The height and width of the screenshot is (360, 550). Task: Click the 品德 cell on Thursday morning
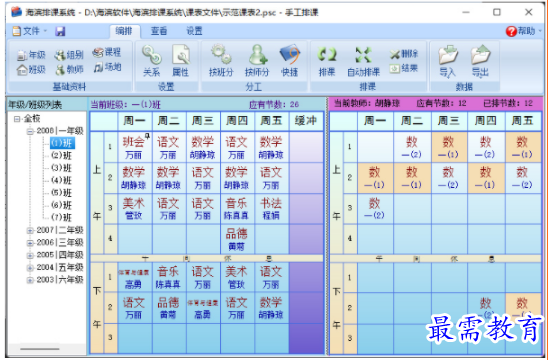(237, 239)
